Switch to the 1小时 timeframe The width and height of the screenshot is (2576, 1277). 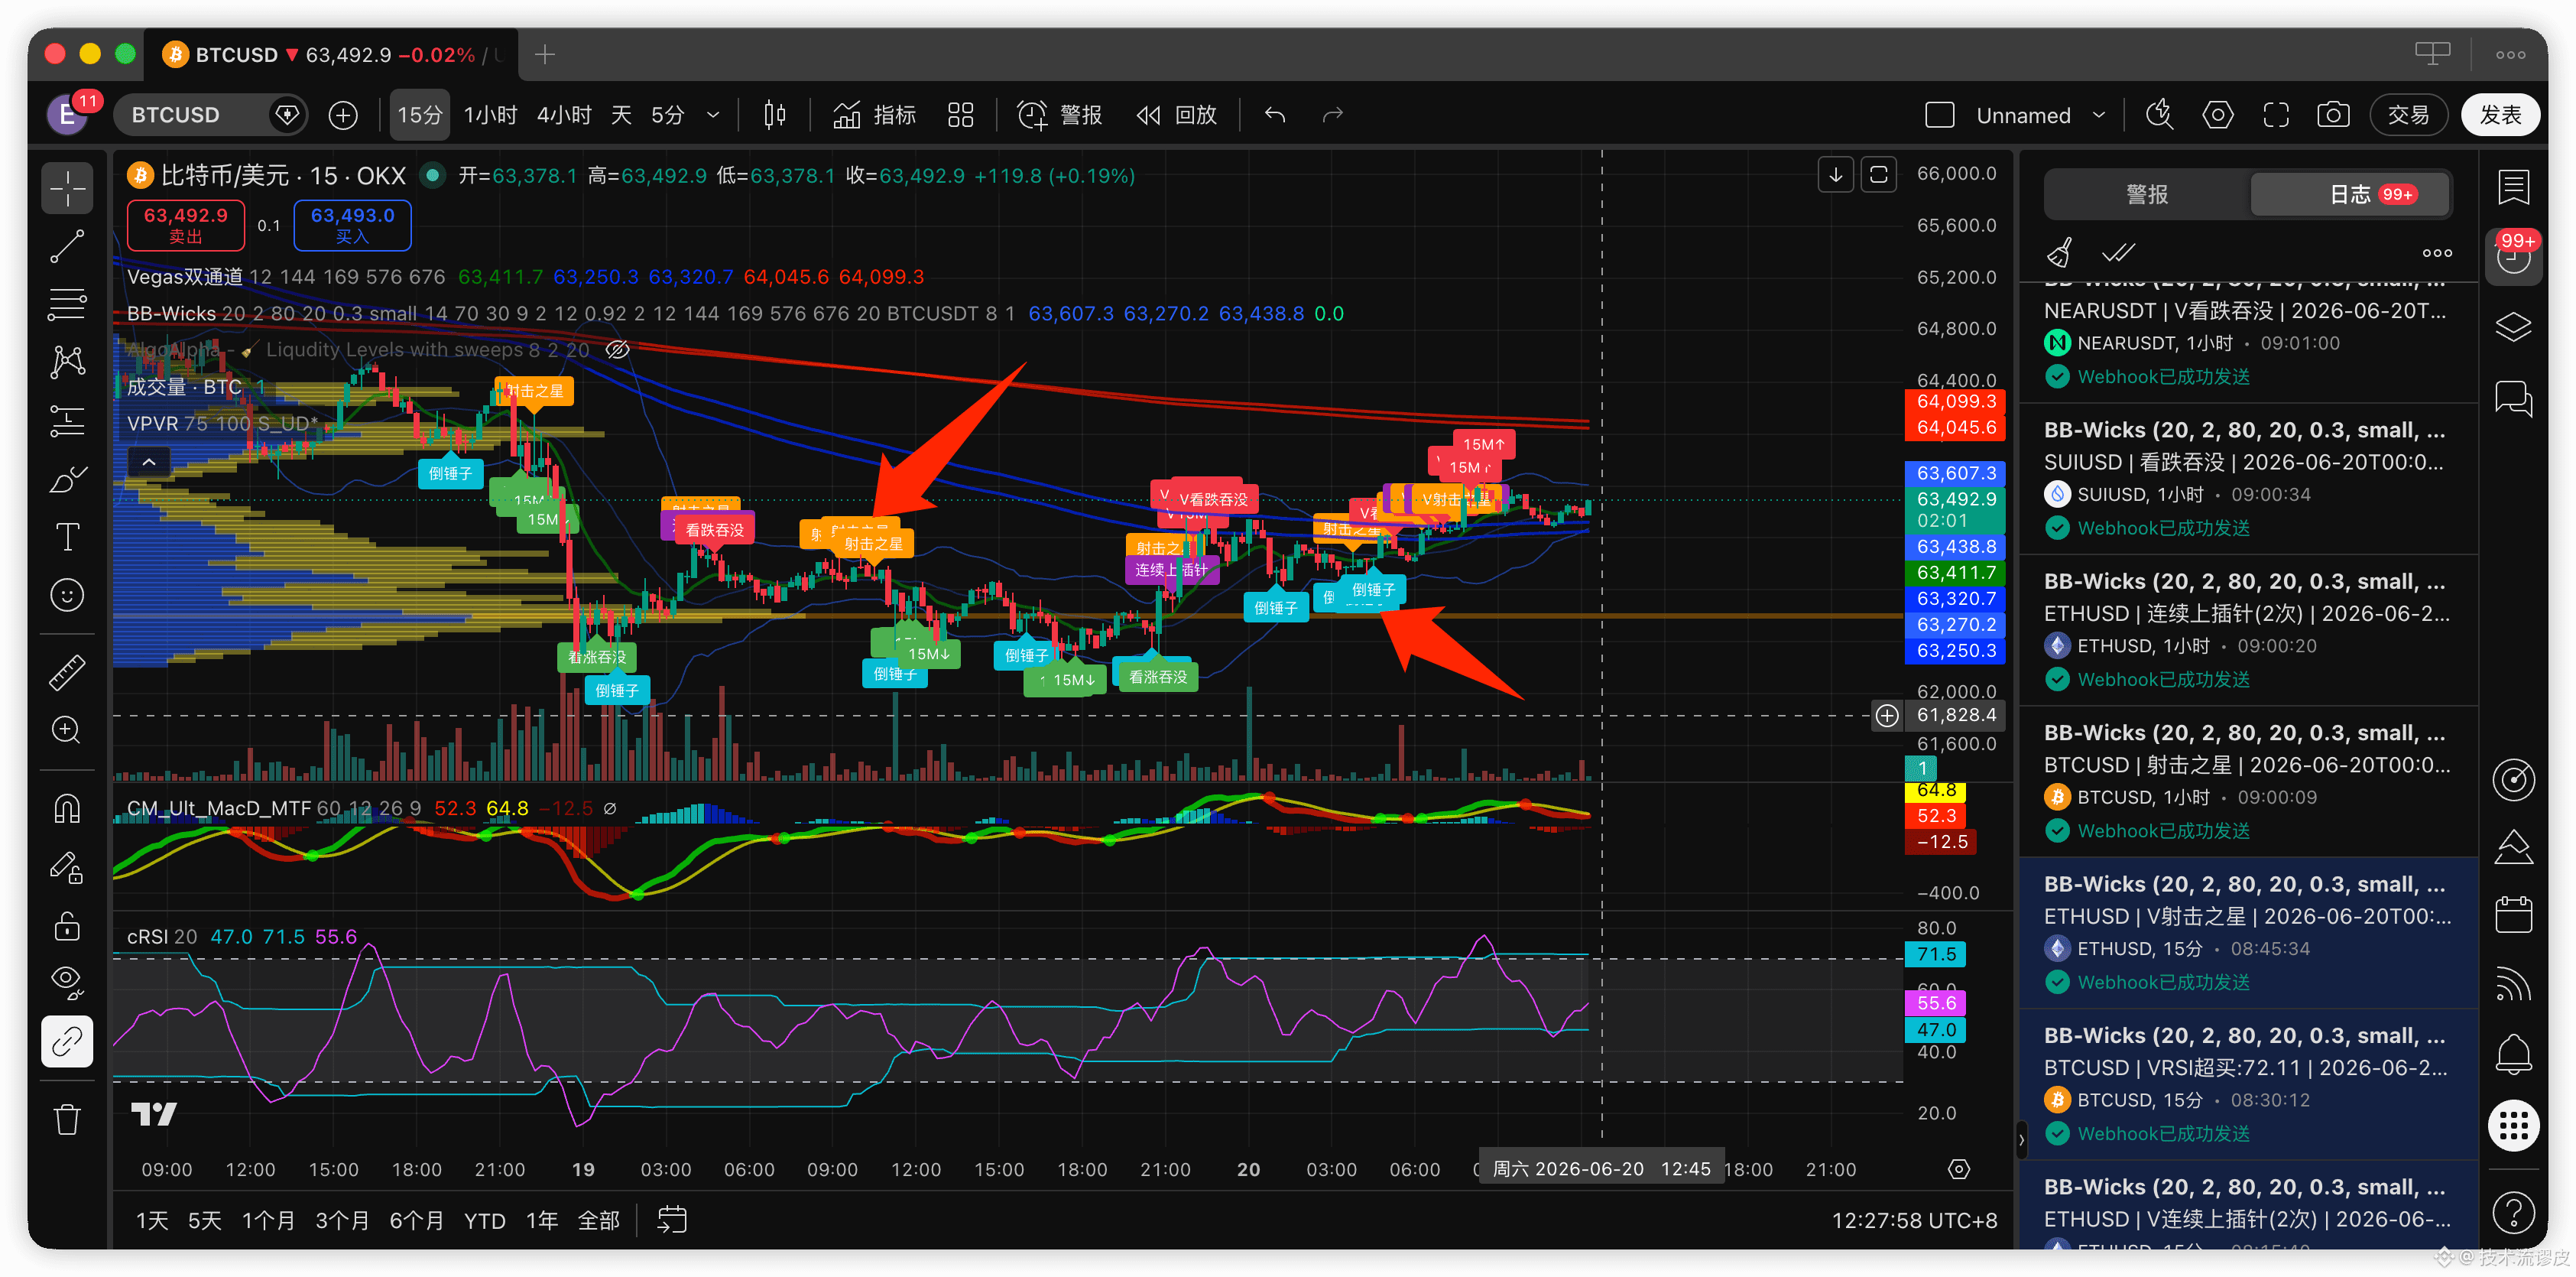pos(490,115)
